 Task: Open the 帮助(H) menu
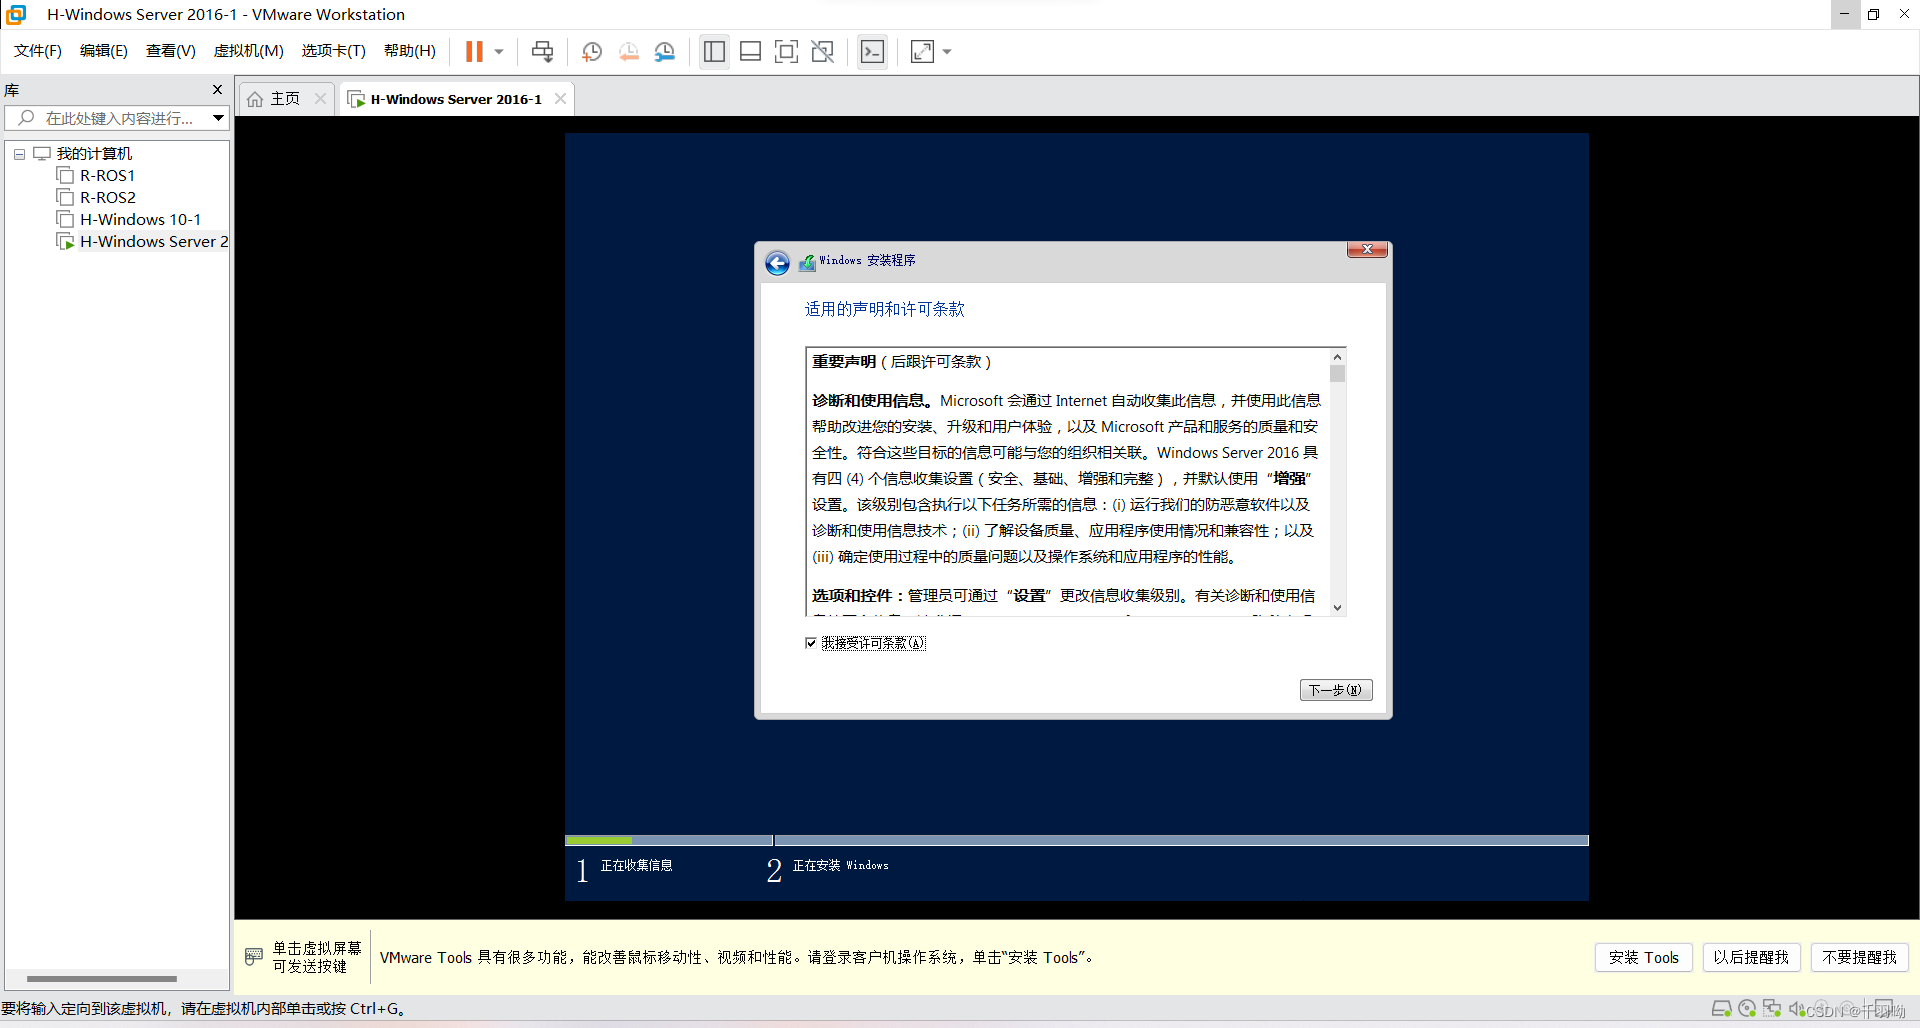(410, 51)
